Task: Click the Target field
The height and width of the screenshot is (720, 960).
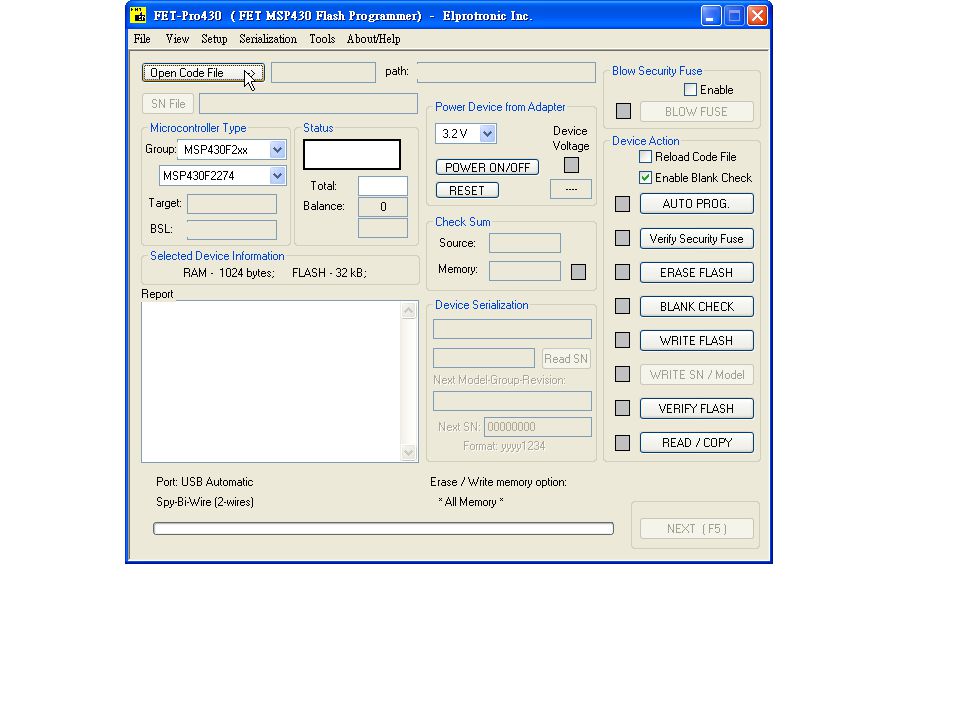Action: pyautogui.click(x=231, y=204)
